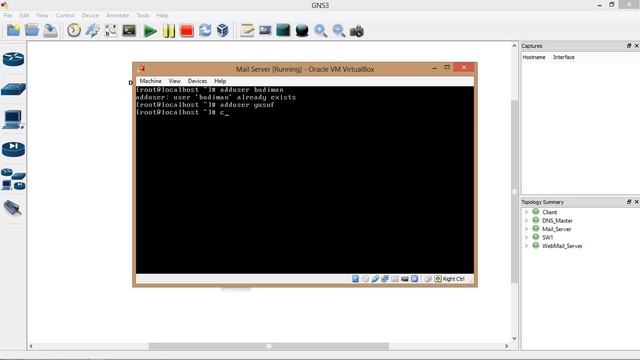
Task: Click the VirtualBox network status icon
Action: click(x=385, y=279)
